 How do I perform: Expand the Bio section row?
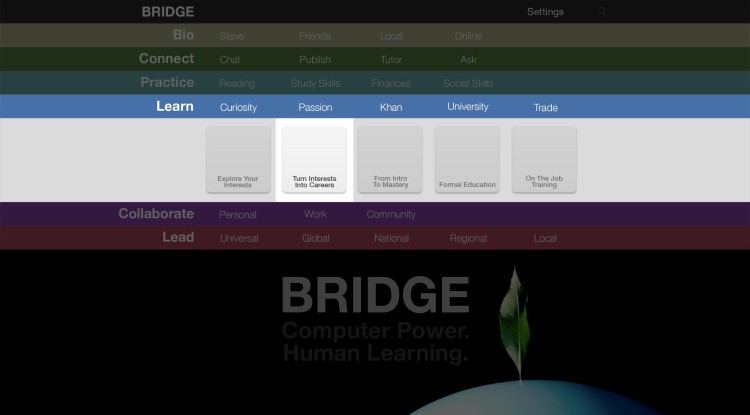(x=183, y=35)
